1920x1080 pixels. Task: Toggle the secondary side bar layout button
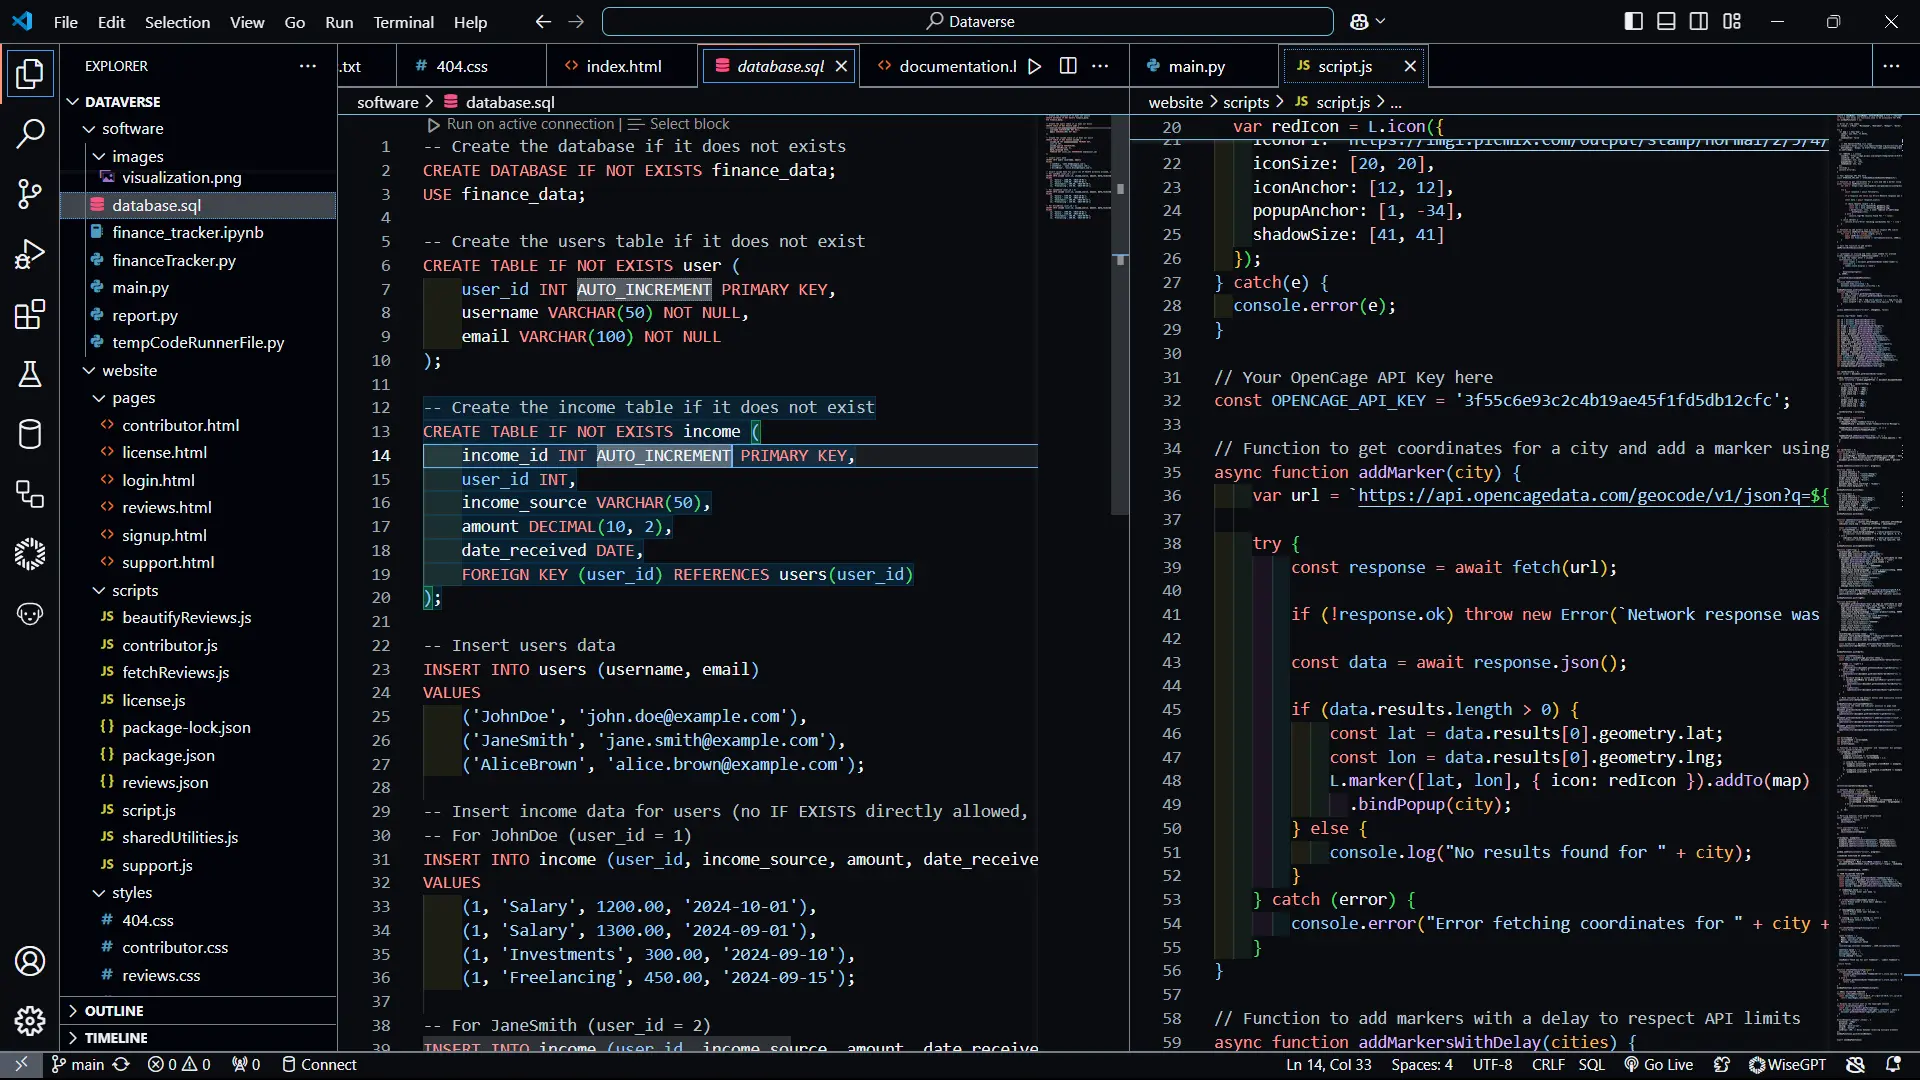(1699, 21)
